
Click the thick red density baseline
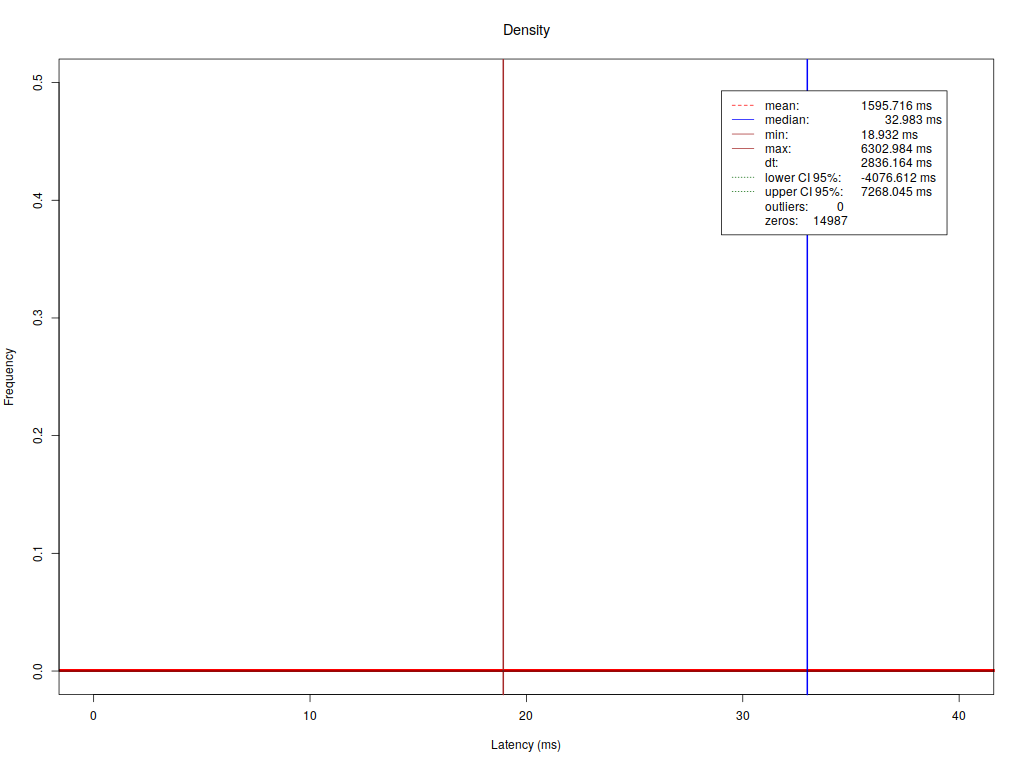pos(526,671)
